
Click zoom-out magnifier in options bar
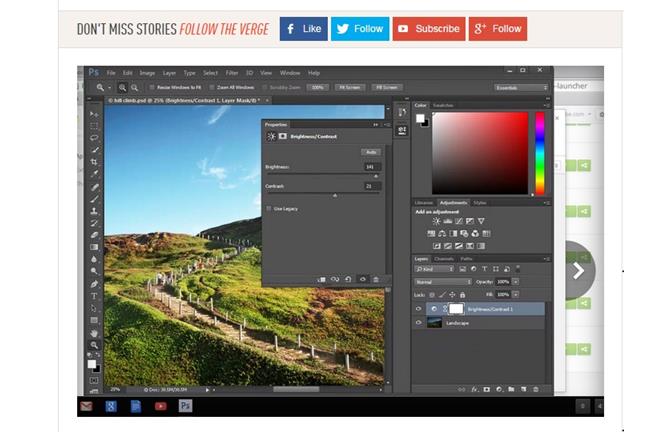tap(134, 87)
